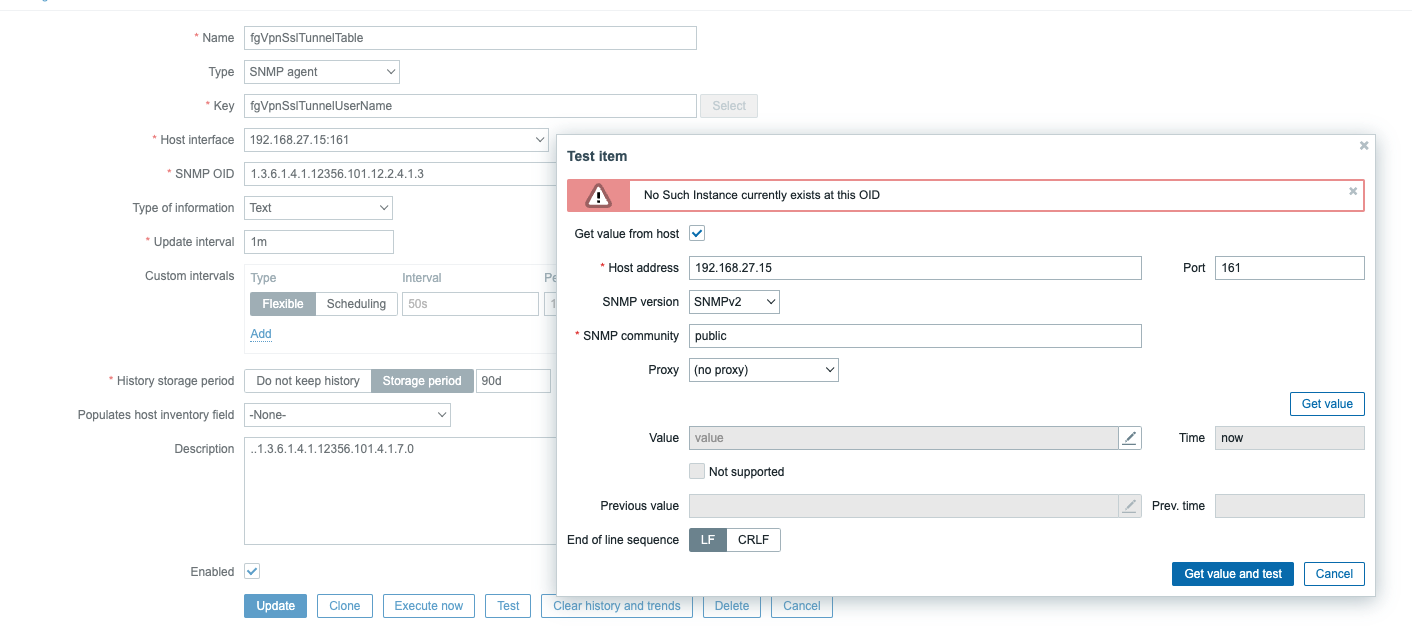Click the warning triangle icon
The width and height of the screenshot is (1412, 629).
click(x=598, y=195)
